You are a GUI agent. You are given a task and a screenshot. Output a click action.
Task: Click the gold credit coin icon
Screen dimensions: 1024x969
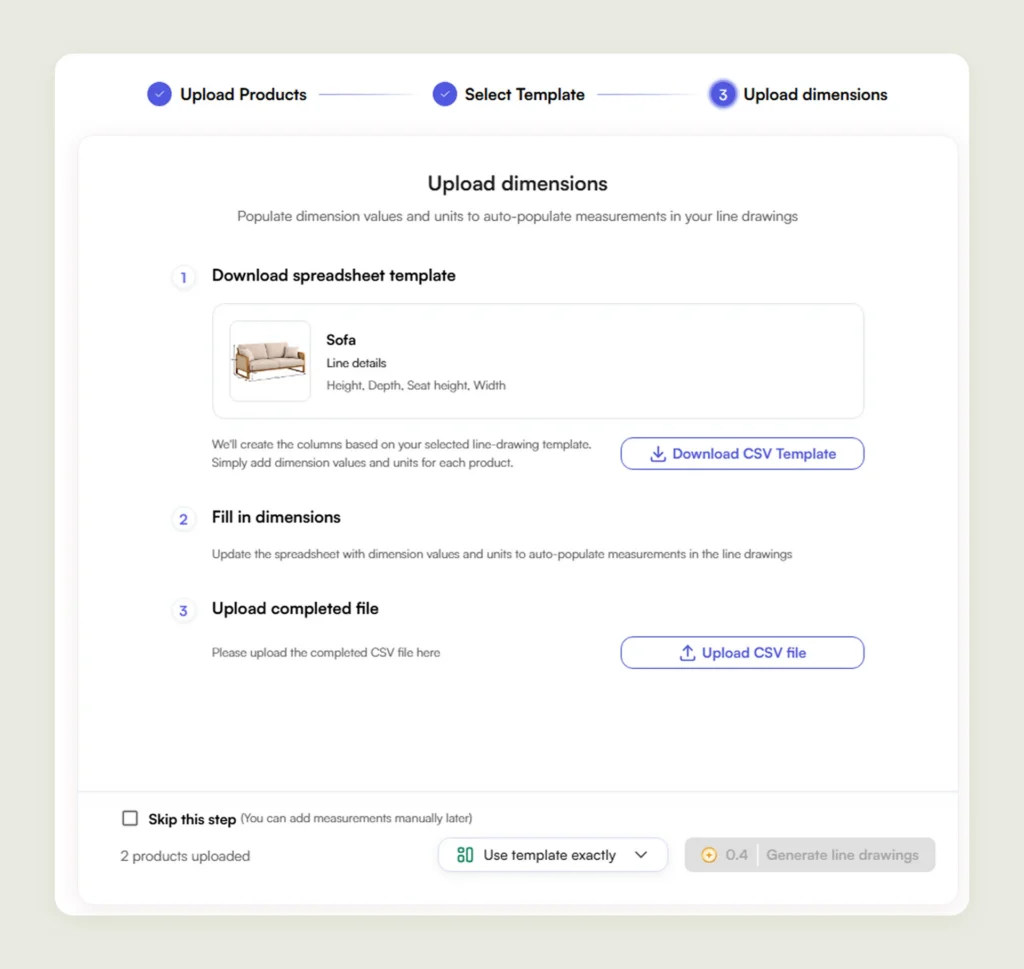pos(709,855)
